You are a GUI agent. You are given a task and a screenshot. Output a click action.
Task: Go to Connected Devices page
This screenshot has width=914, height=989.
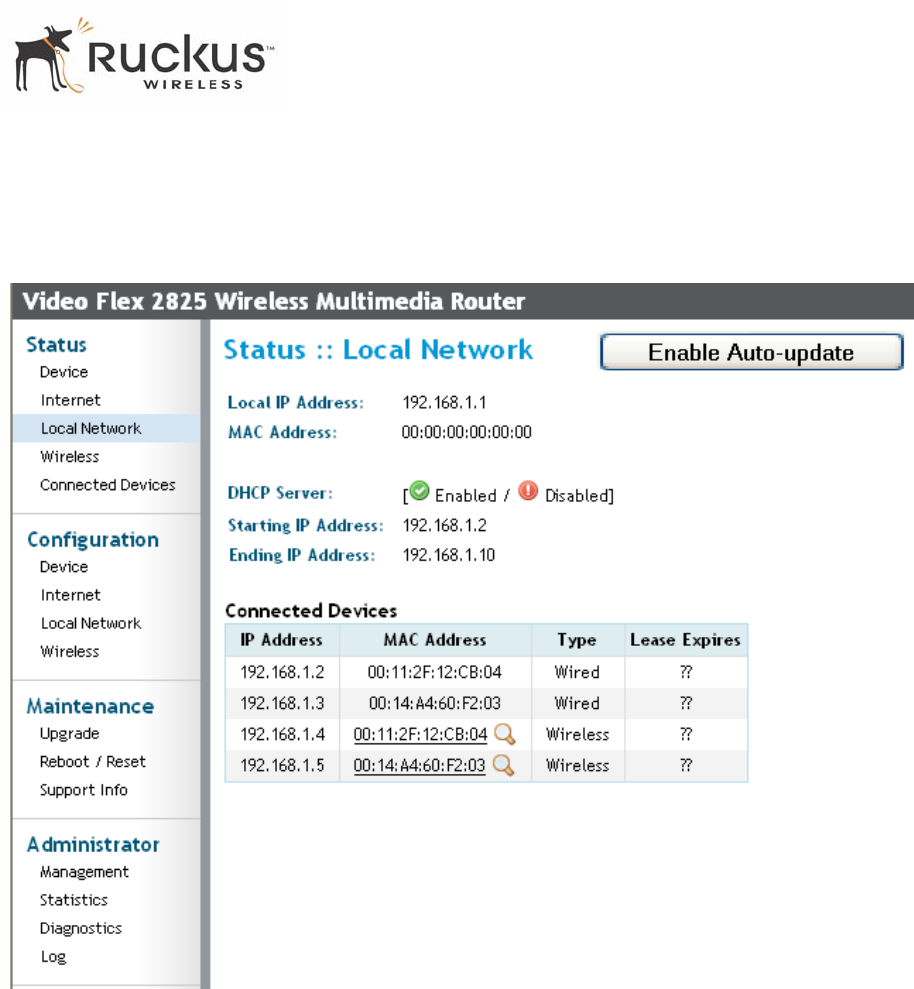(x=108, y=485)
